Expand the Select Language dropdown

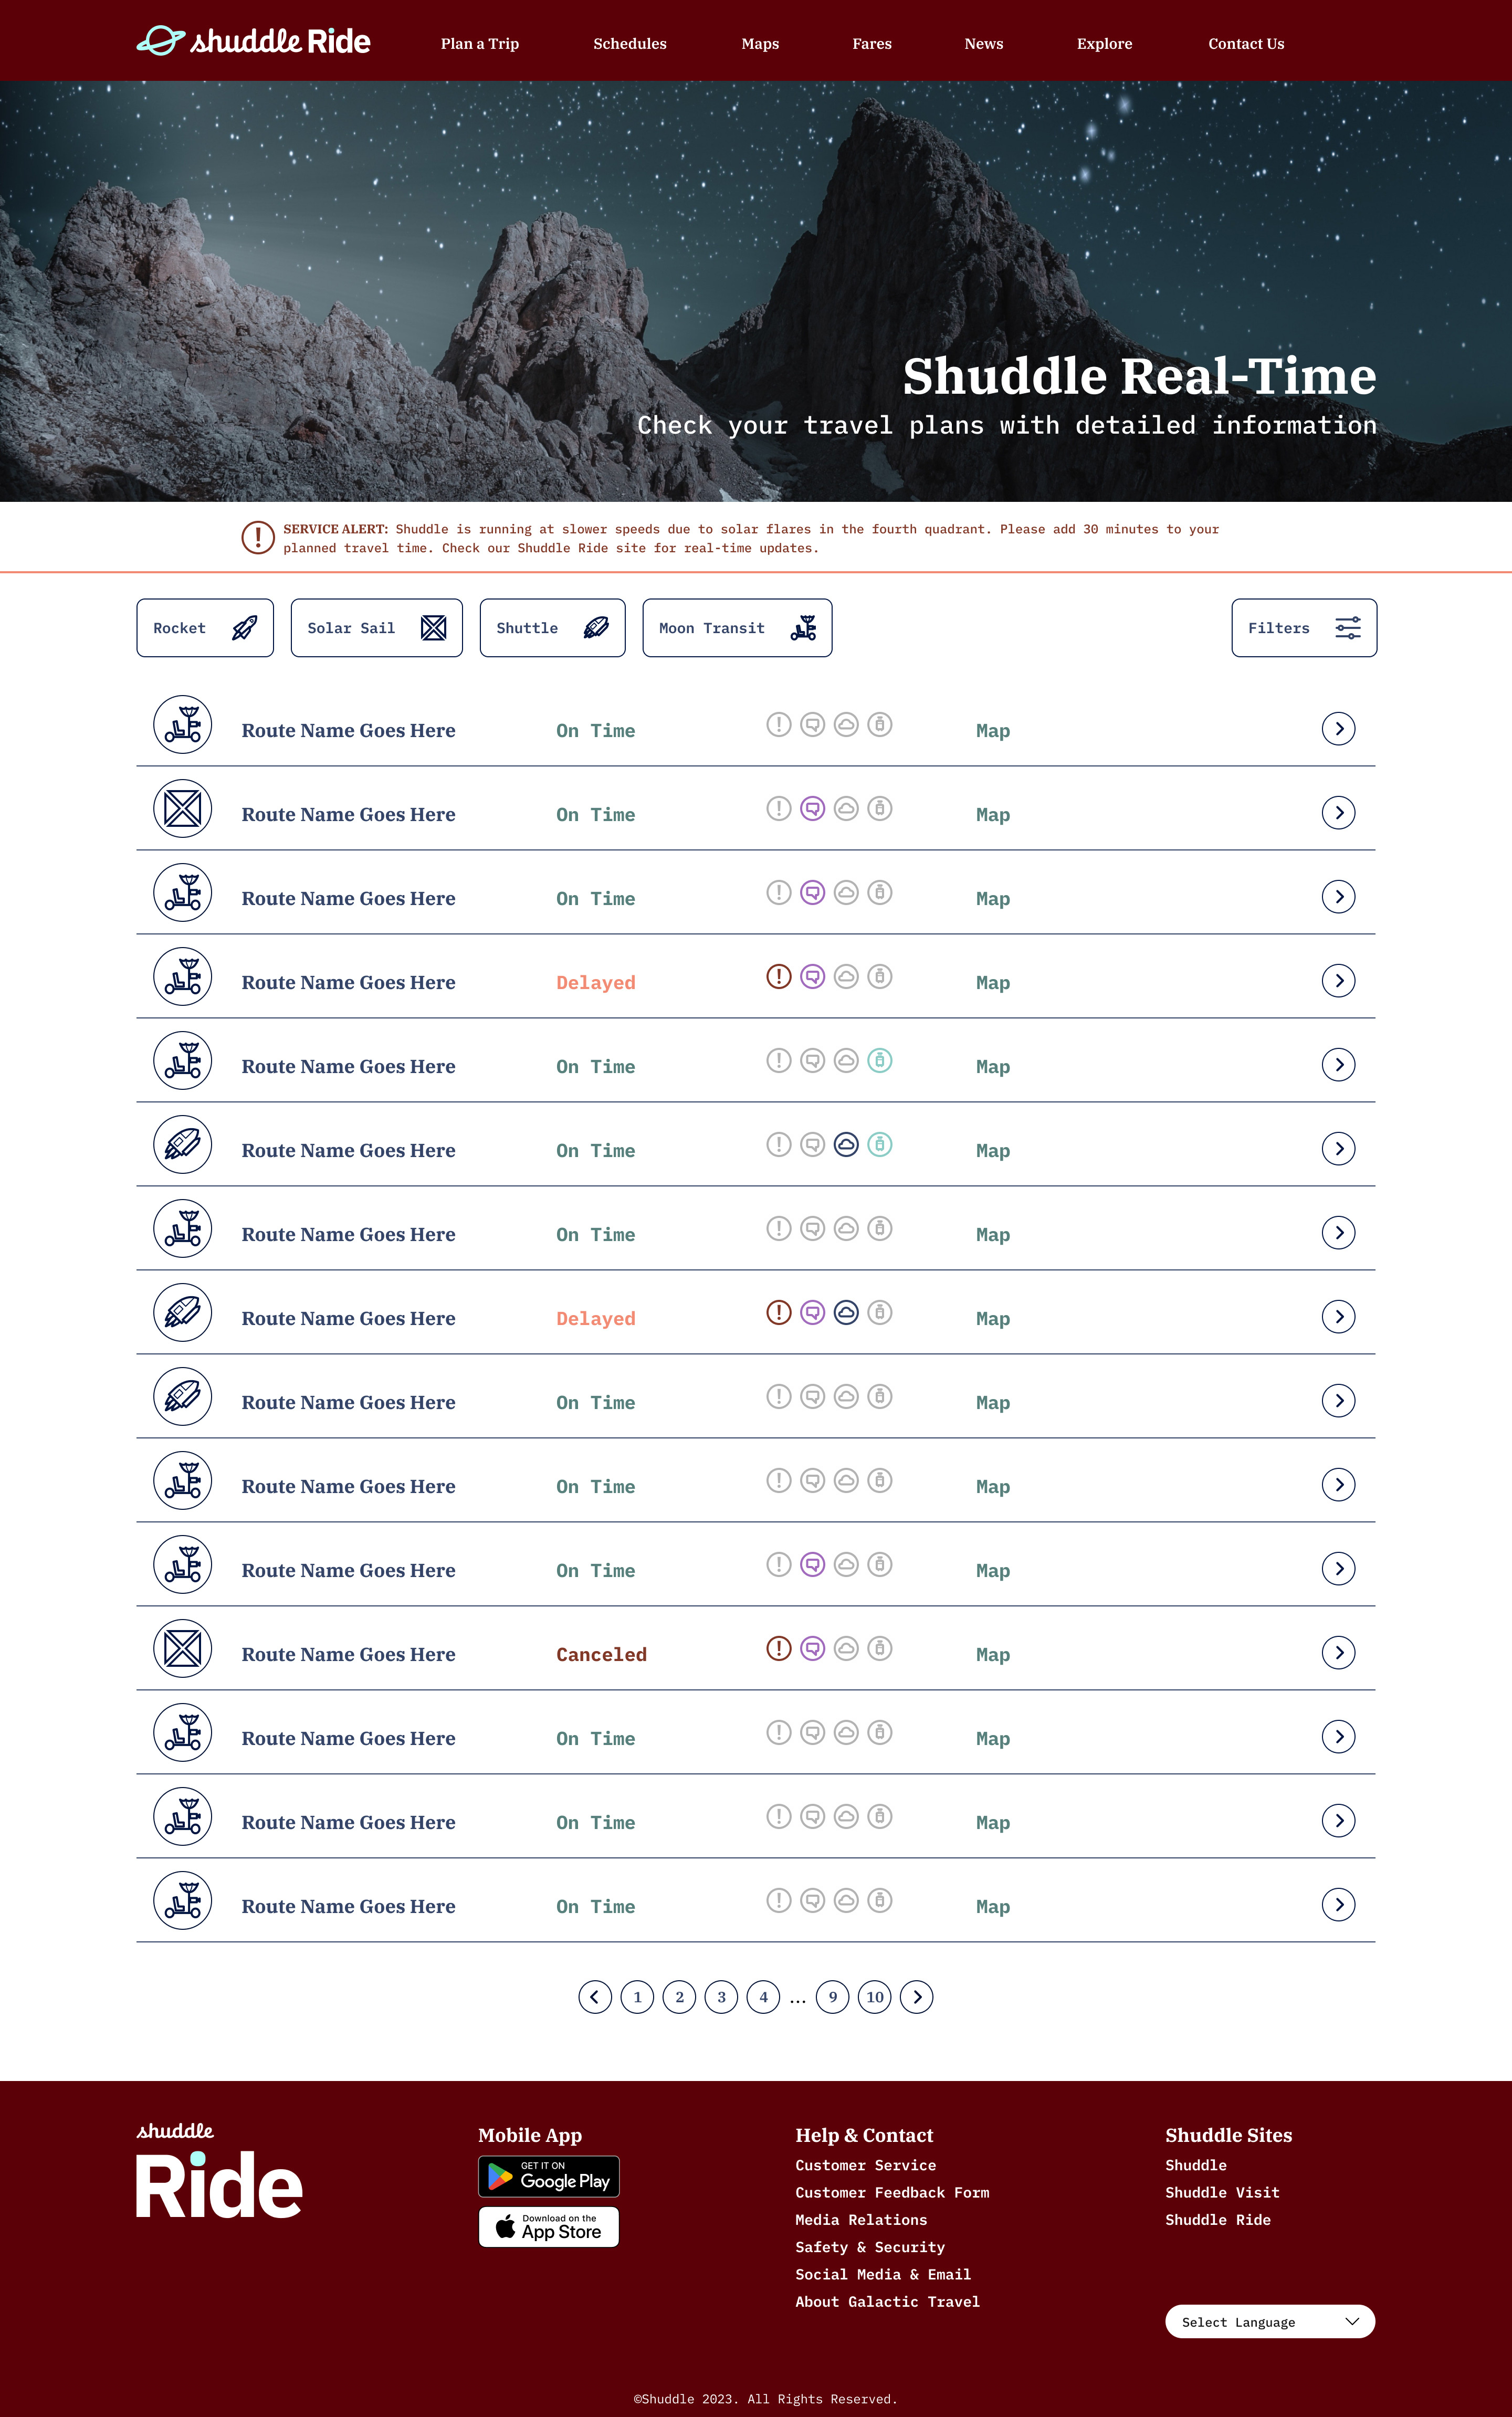pos(1269,2322)
